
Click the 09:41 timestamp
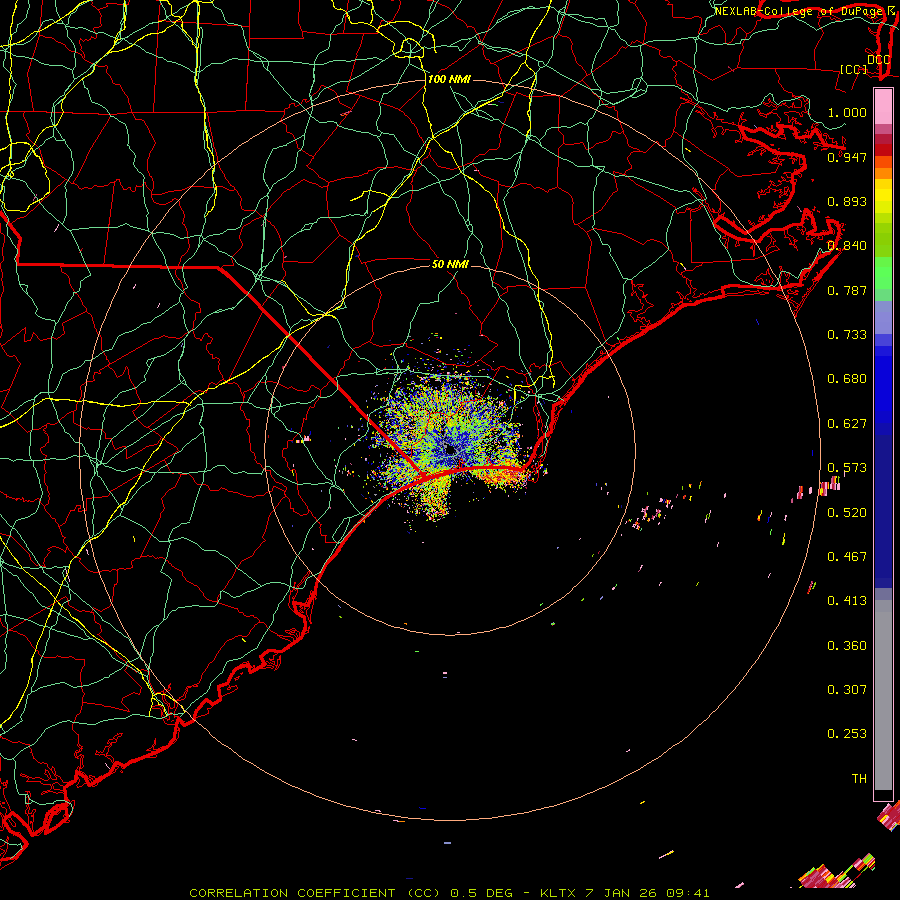[x=688, y=893]
